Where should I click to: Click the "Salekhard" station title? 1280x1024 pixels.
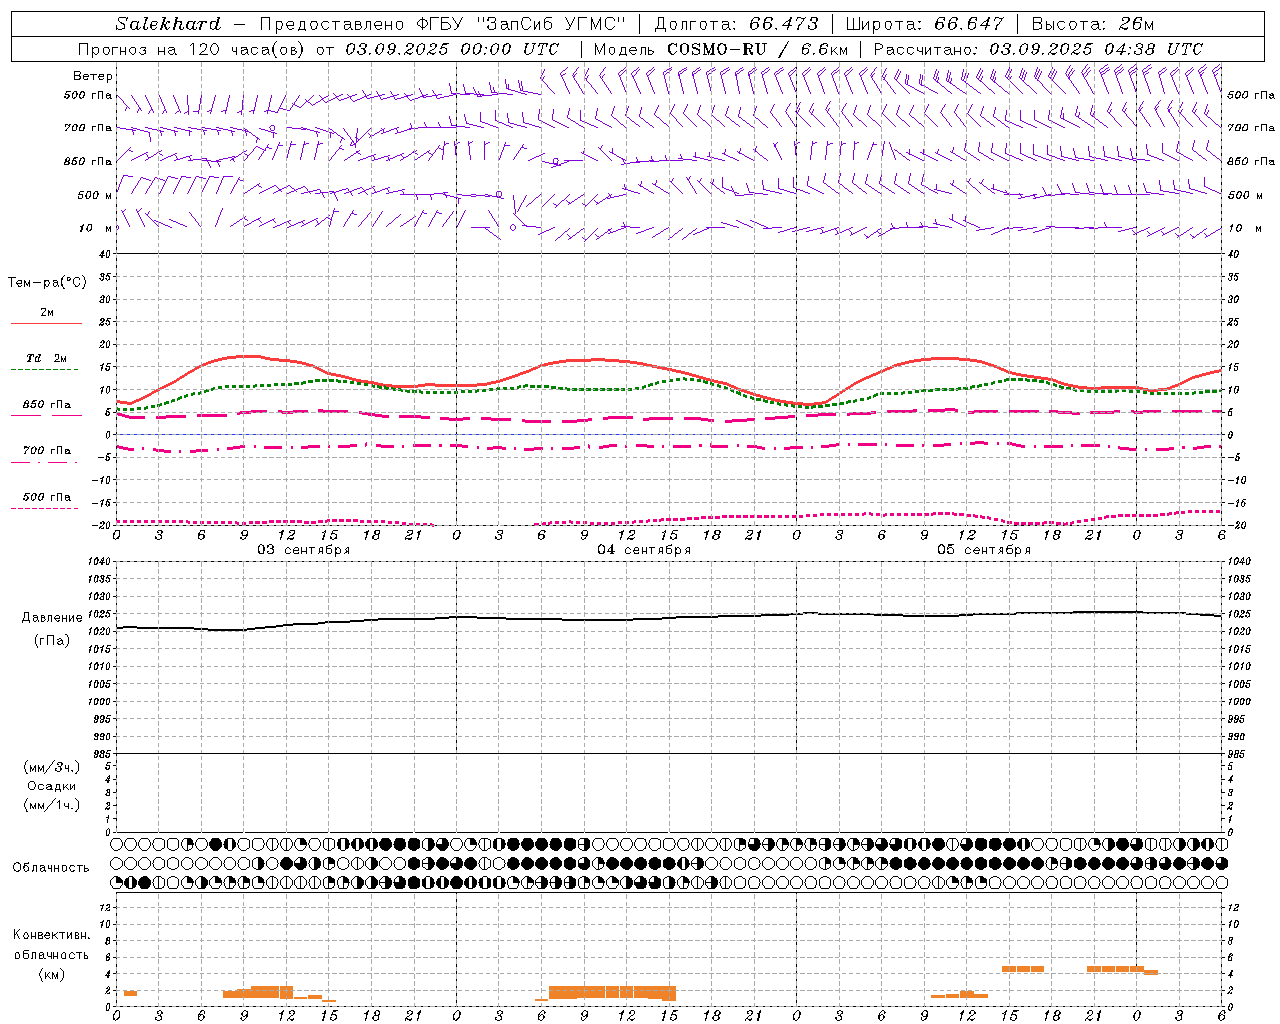pyautogui.click(x=168, y=24)
